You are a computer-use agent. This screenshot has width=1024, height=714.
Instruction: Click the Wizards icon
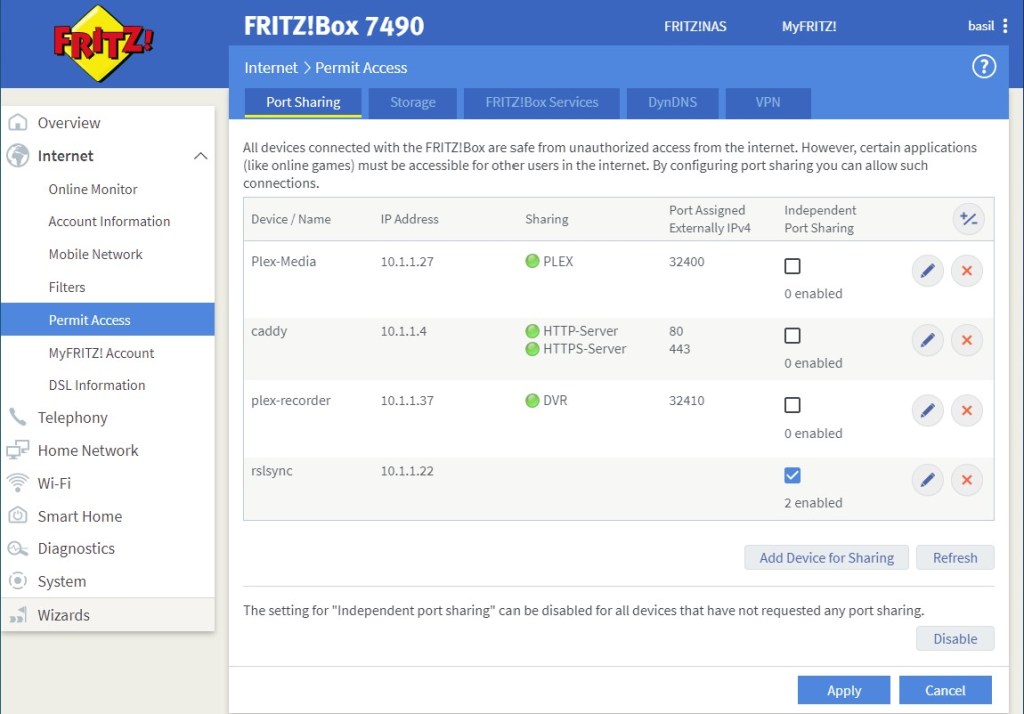coord(18,615)
